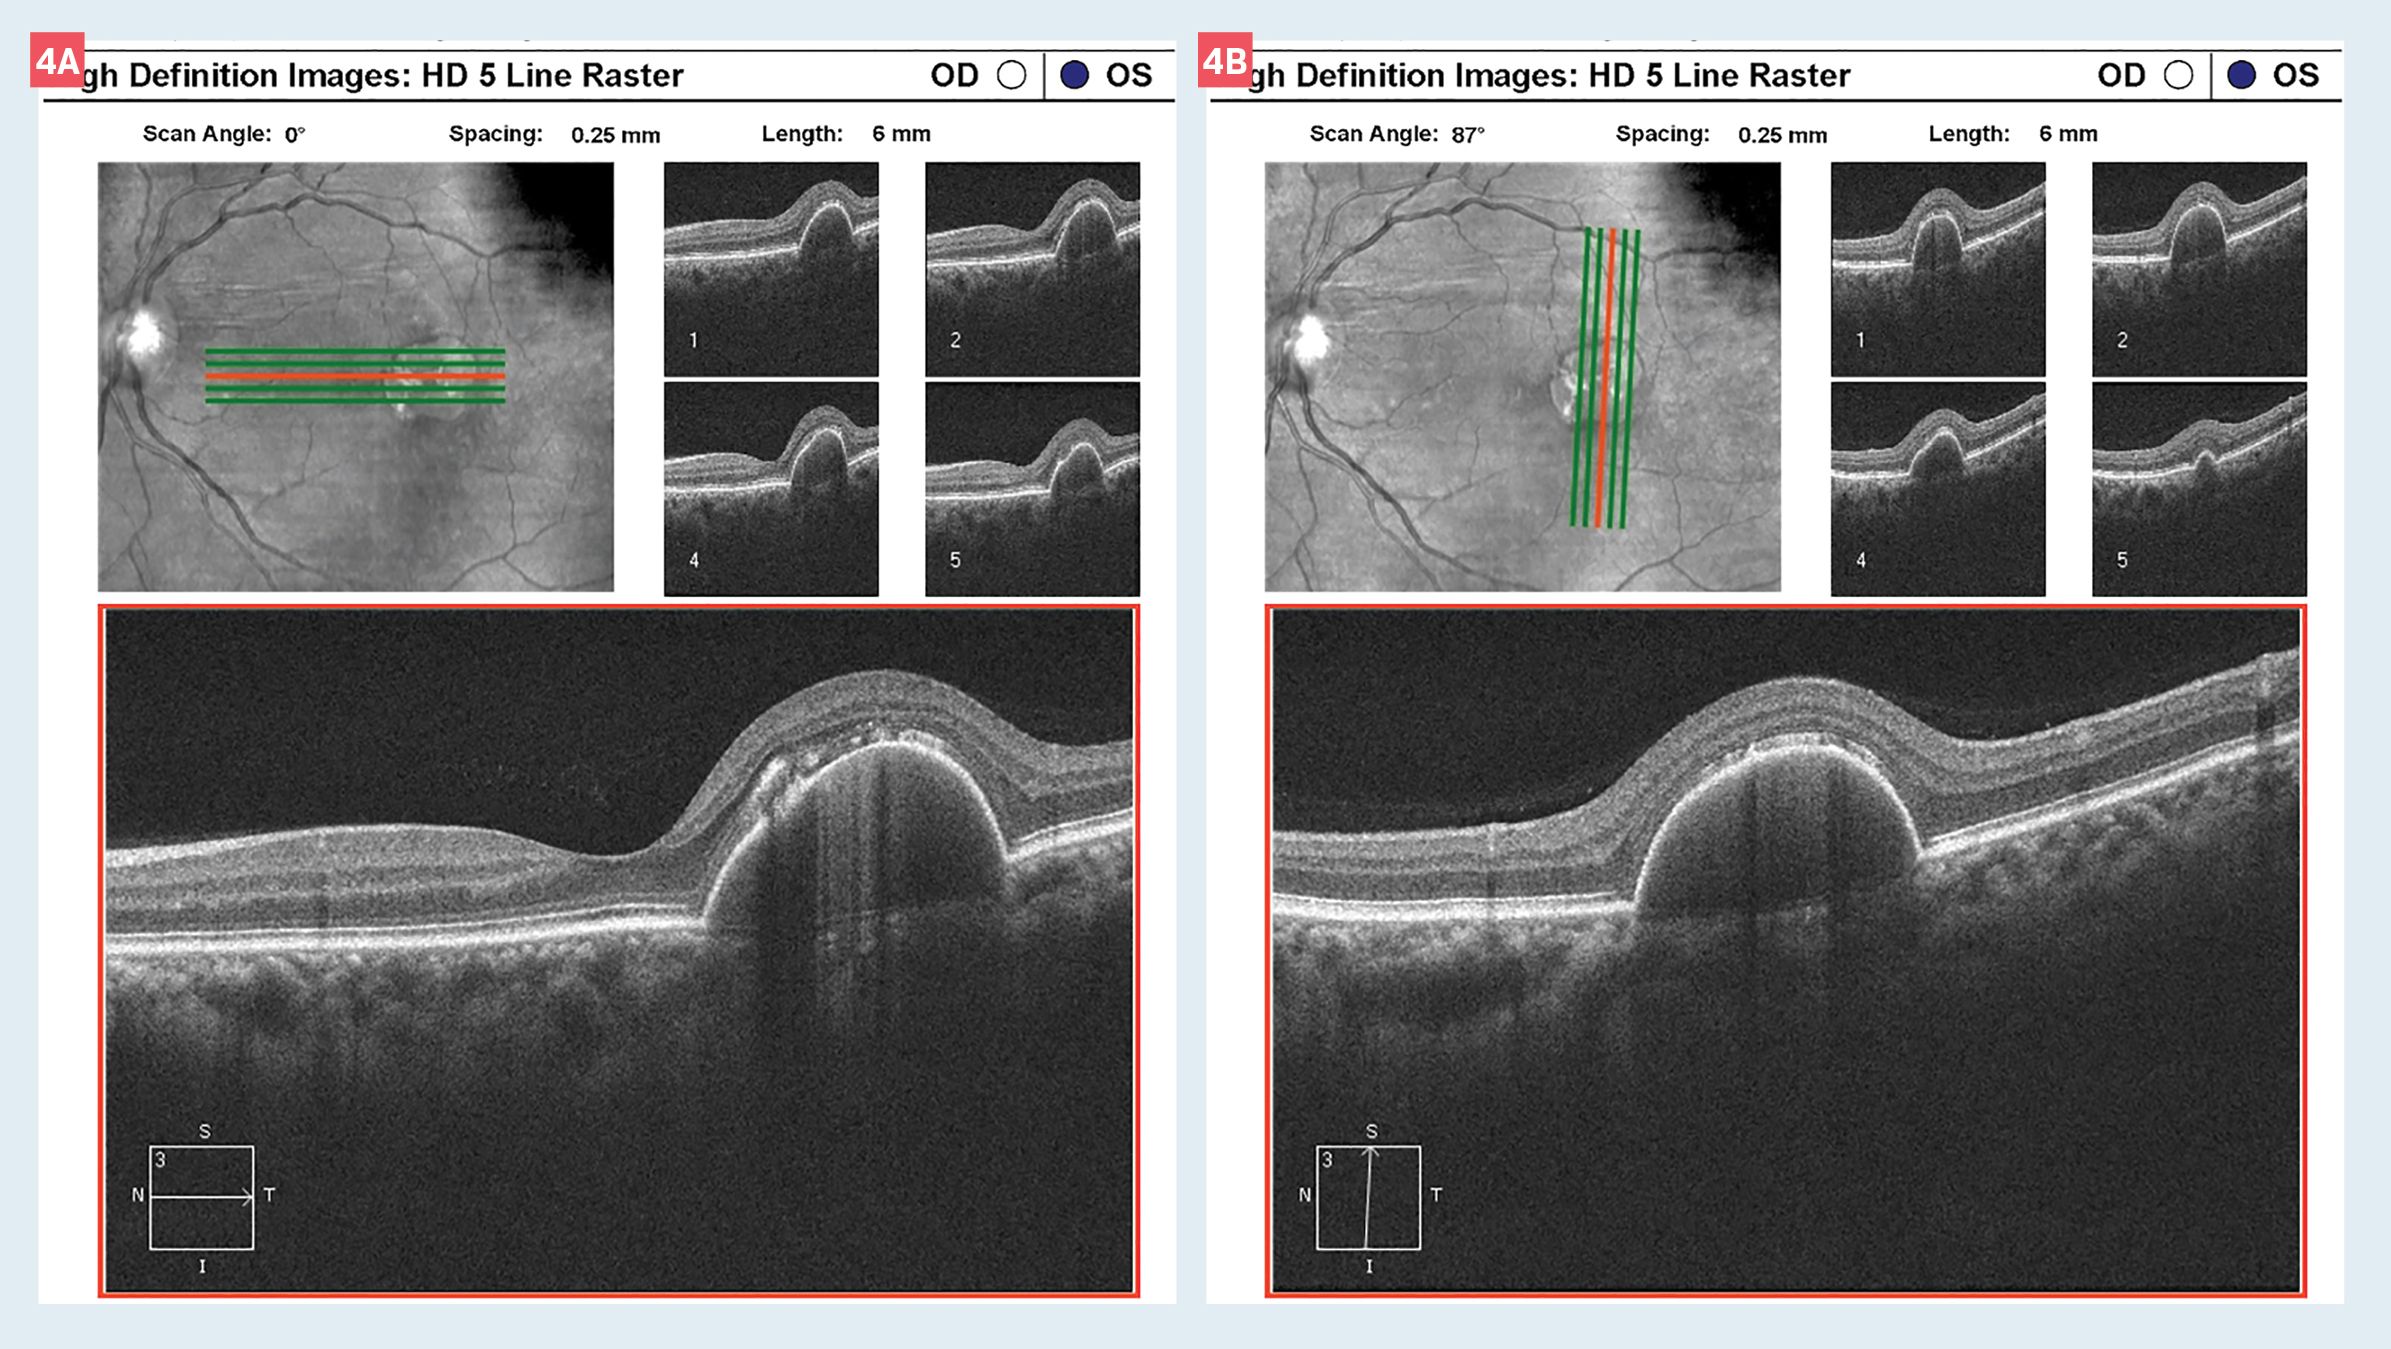Click the orange vertical raster line in 4B fundus

tap(1606, 377)
